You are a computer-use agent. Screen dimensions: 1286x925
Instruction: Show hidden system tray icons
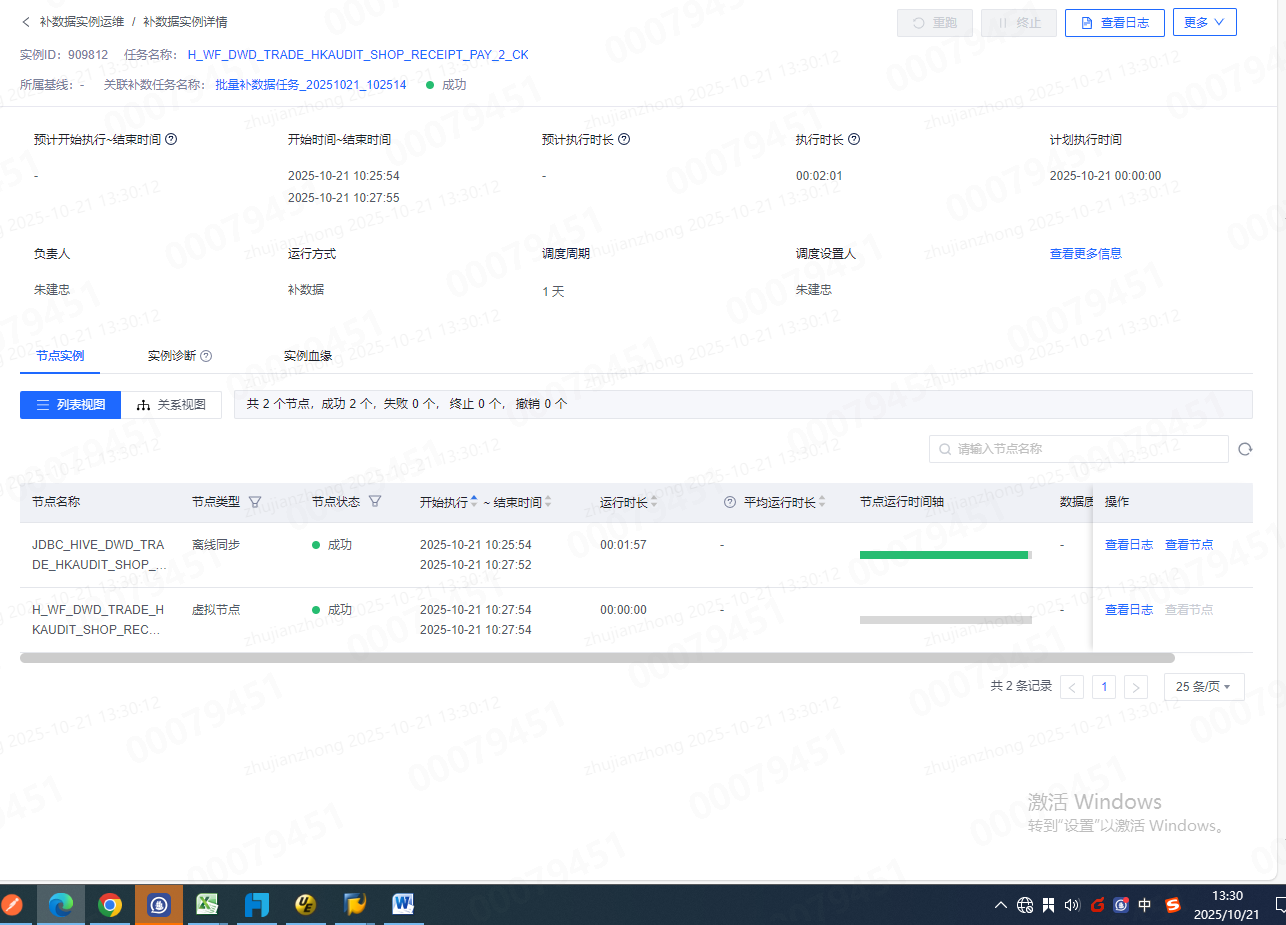[1000, 905]
